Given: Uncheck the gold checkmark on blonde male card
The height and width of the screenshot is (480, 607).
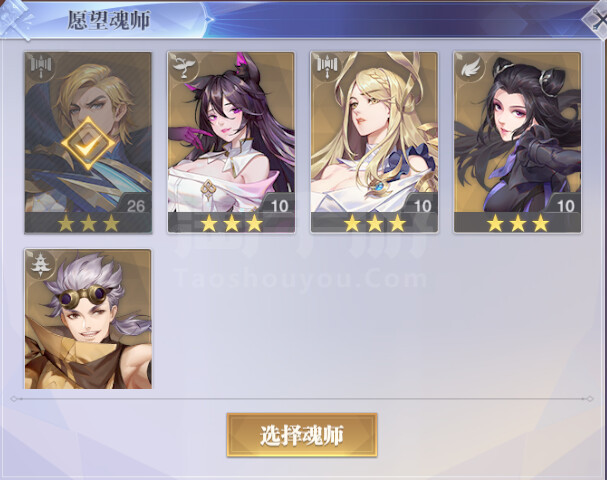Looking at the screenshot, I should click(x=88, y=144).
